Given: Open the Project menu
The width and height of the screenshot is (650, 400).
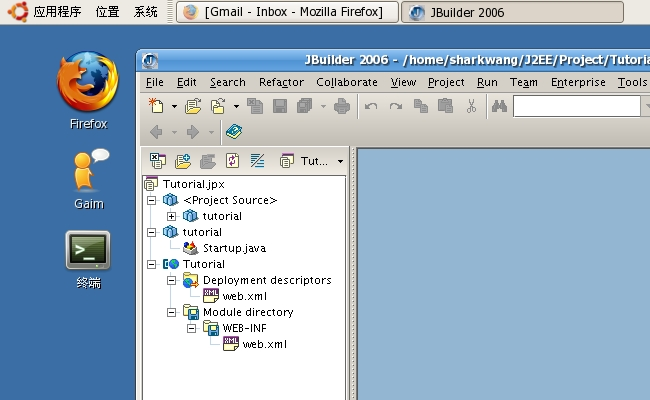Looking at the screenshot, I should pos(446,82).
